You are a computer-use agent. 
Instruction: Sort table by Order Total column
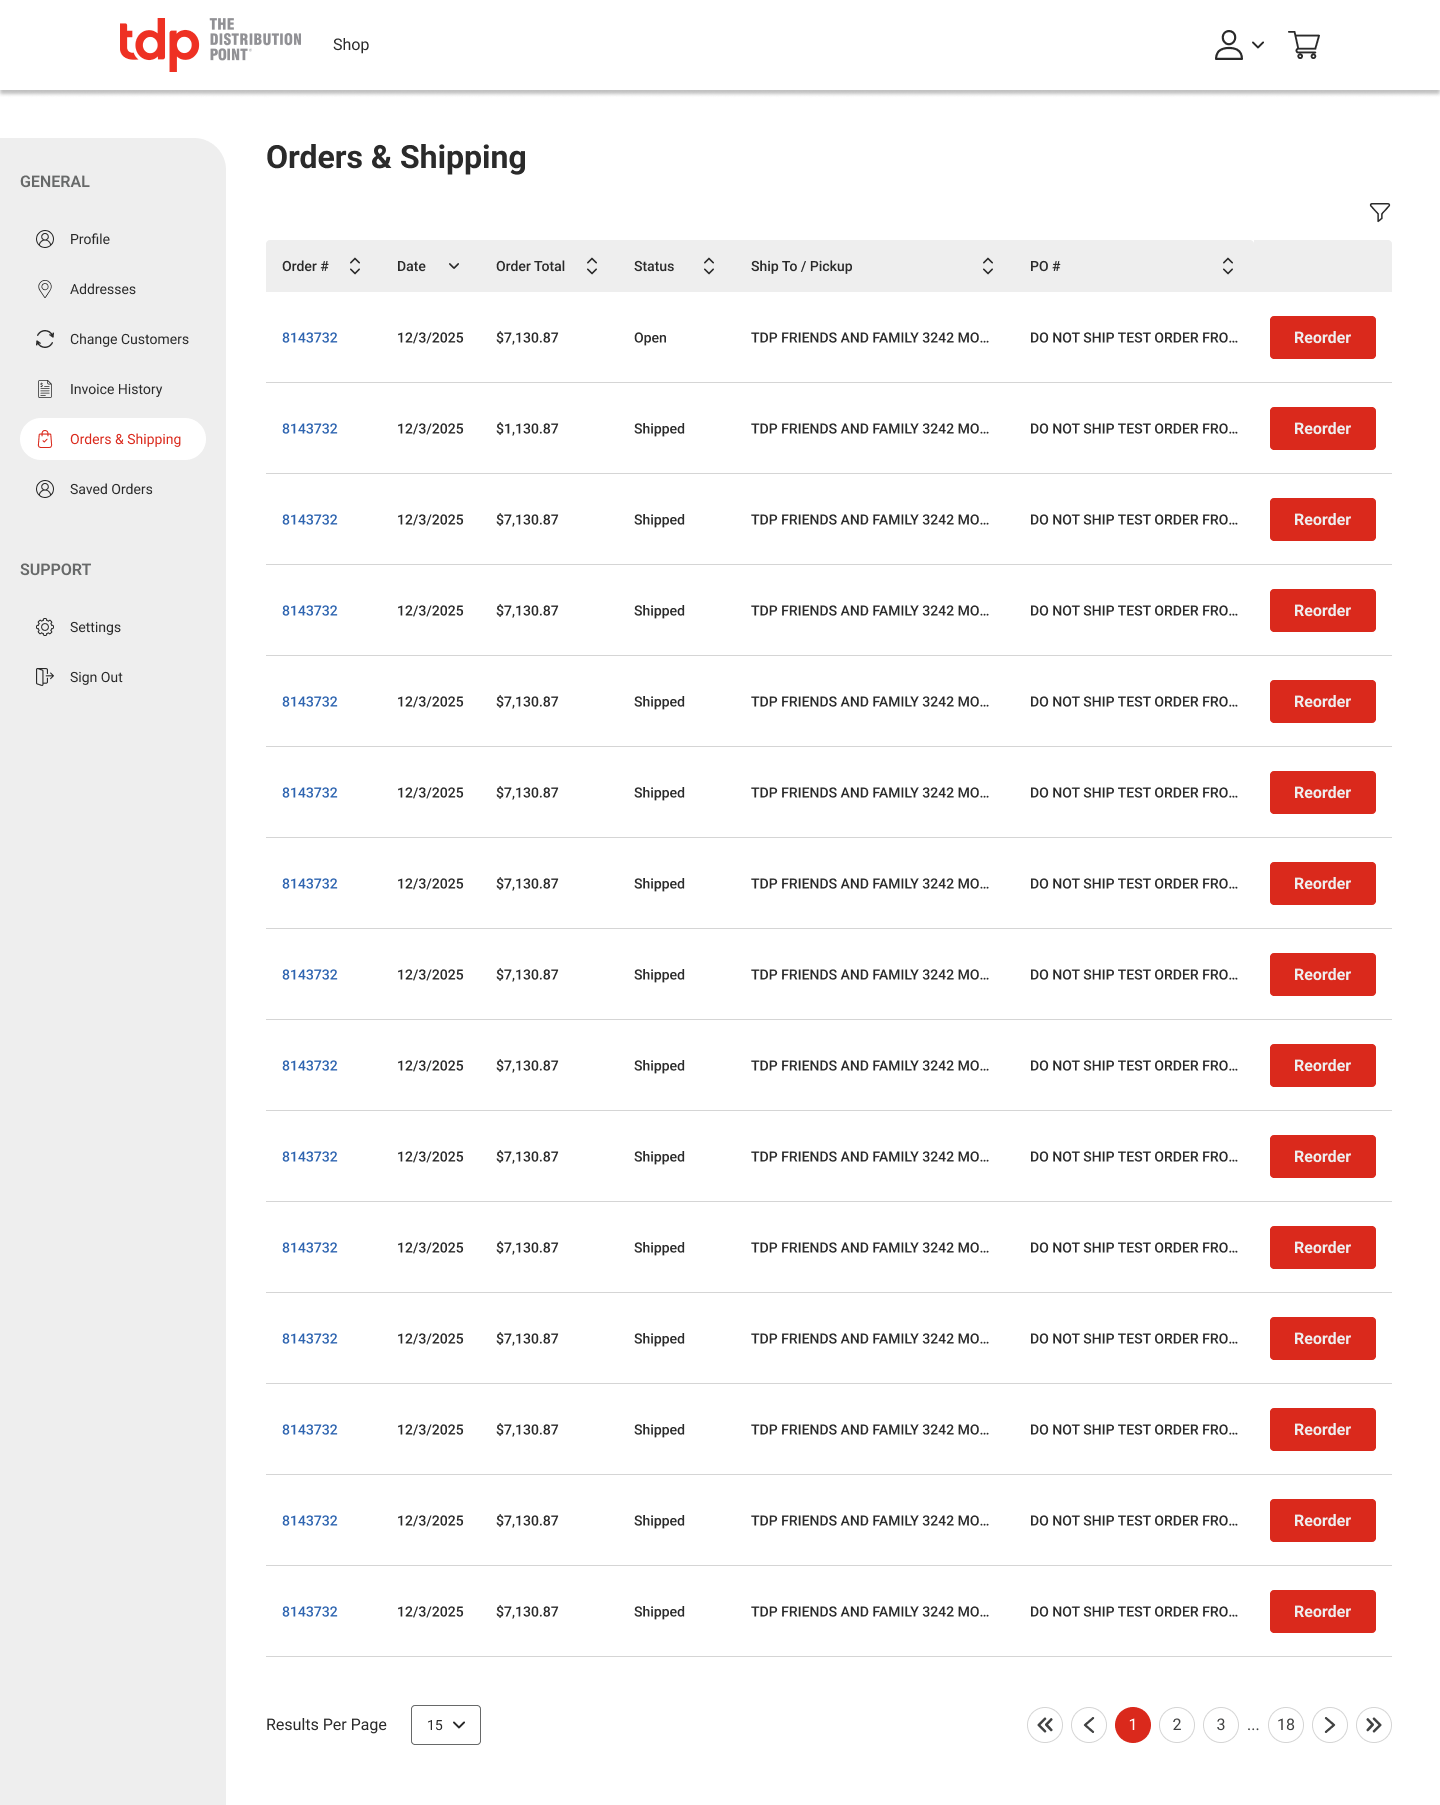point(592,266)
